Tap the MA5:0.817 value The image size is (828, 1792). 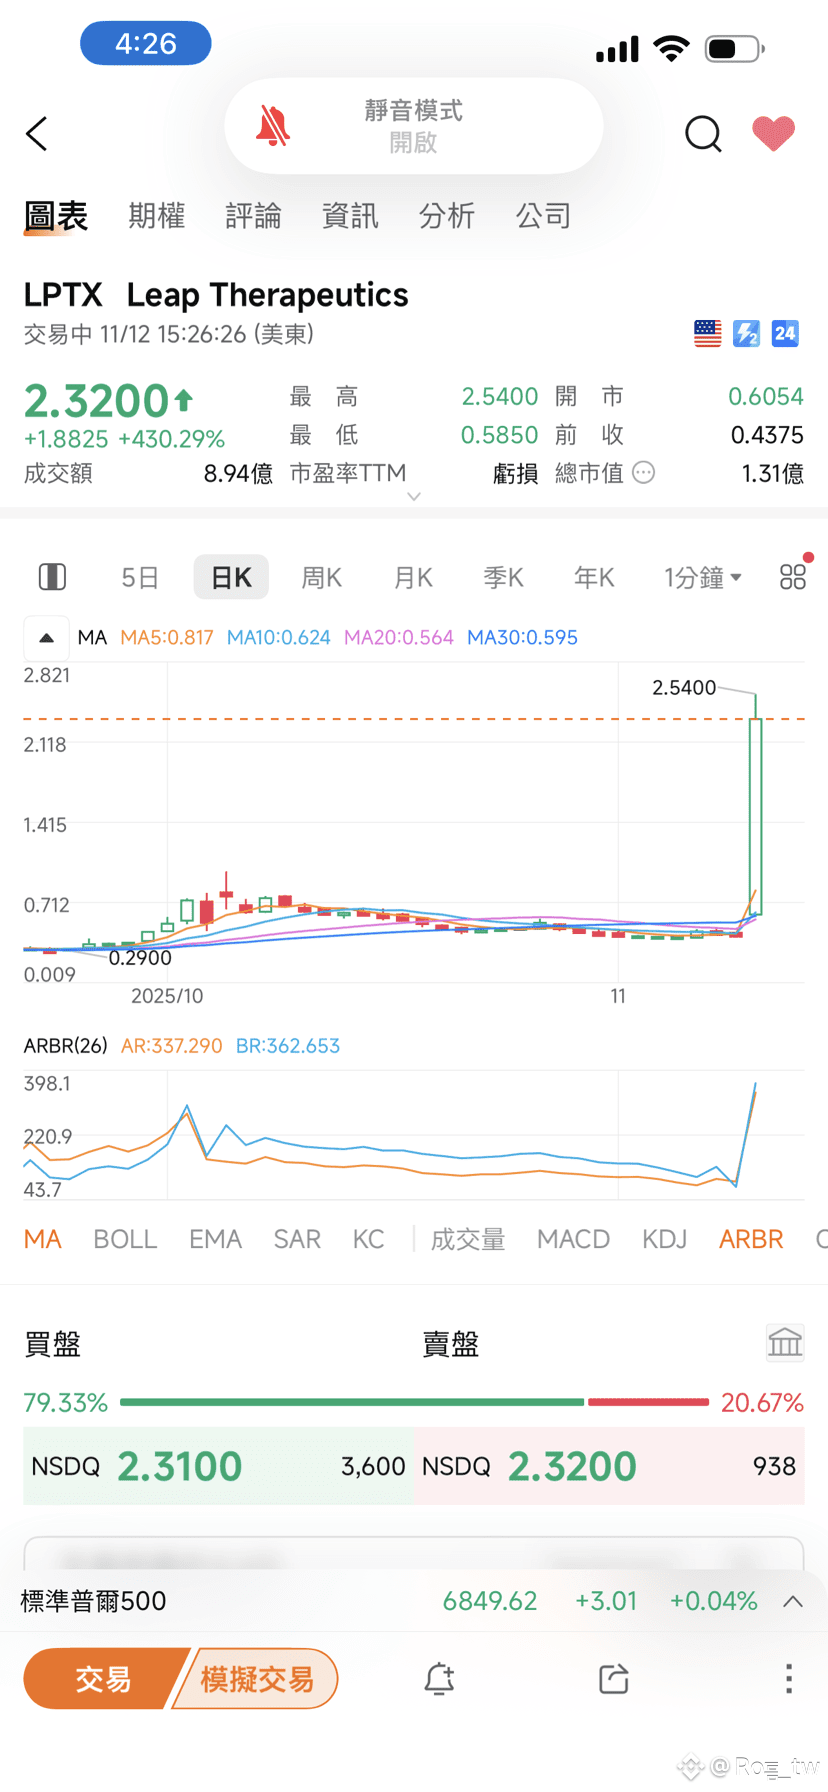tap(167, 637)
